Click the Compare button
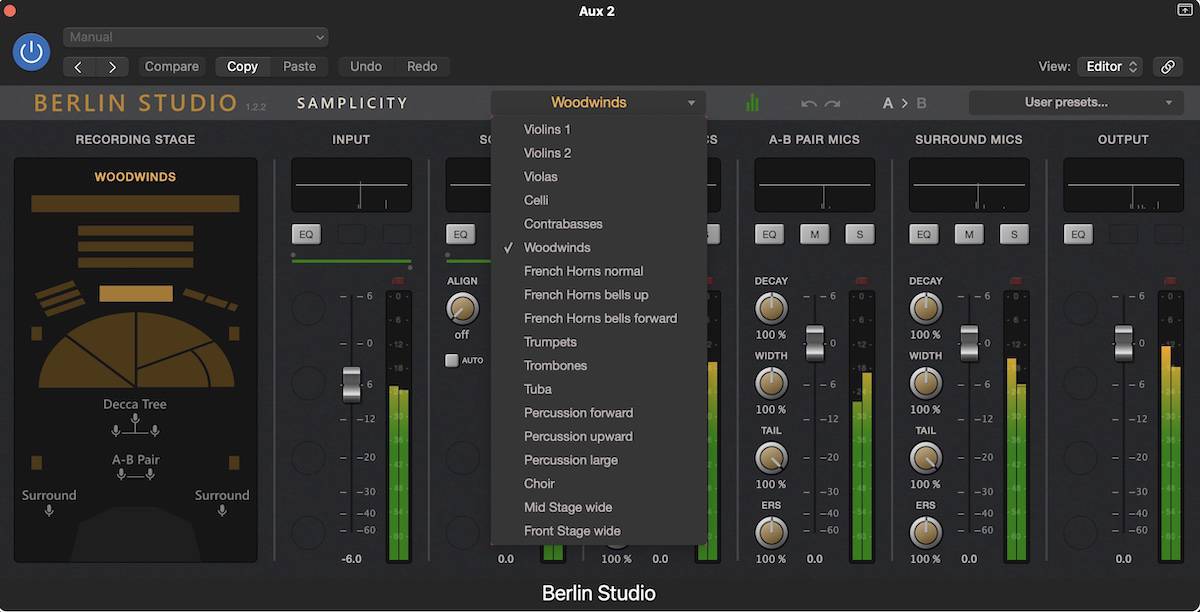Image resolution: width=1200 pixels, height=612 pixels. (171, 67)
